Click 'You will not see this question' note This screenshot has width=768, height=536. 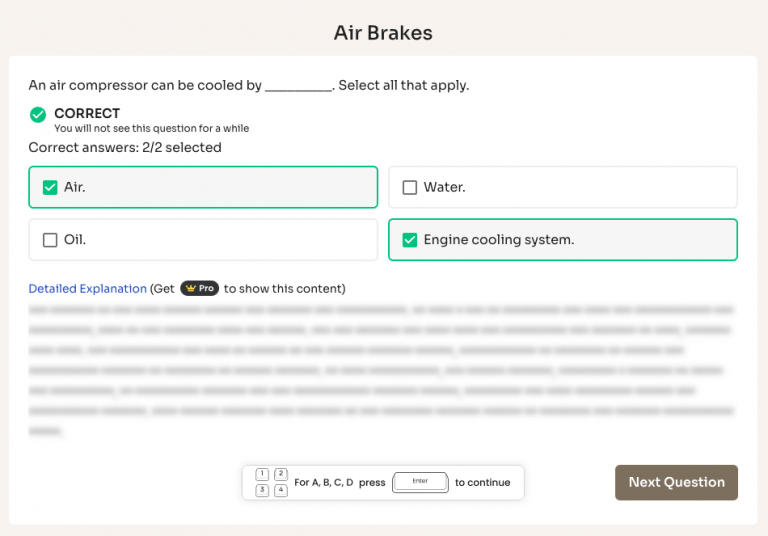coord(151,128)
